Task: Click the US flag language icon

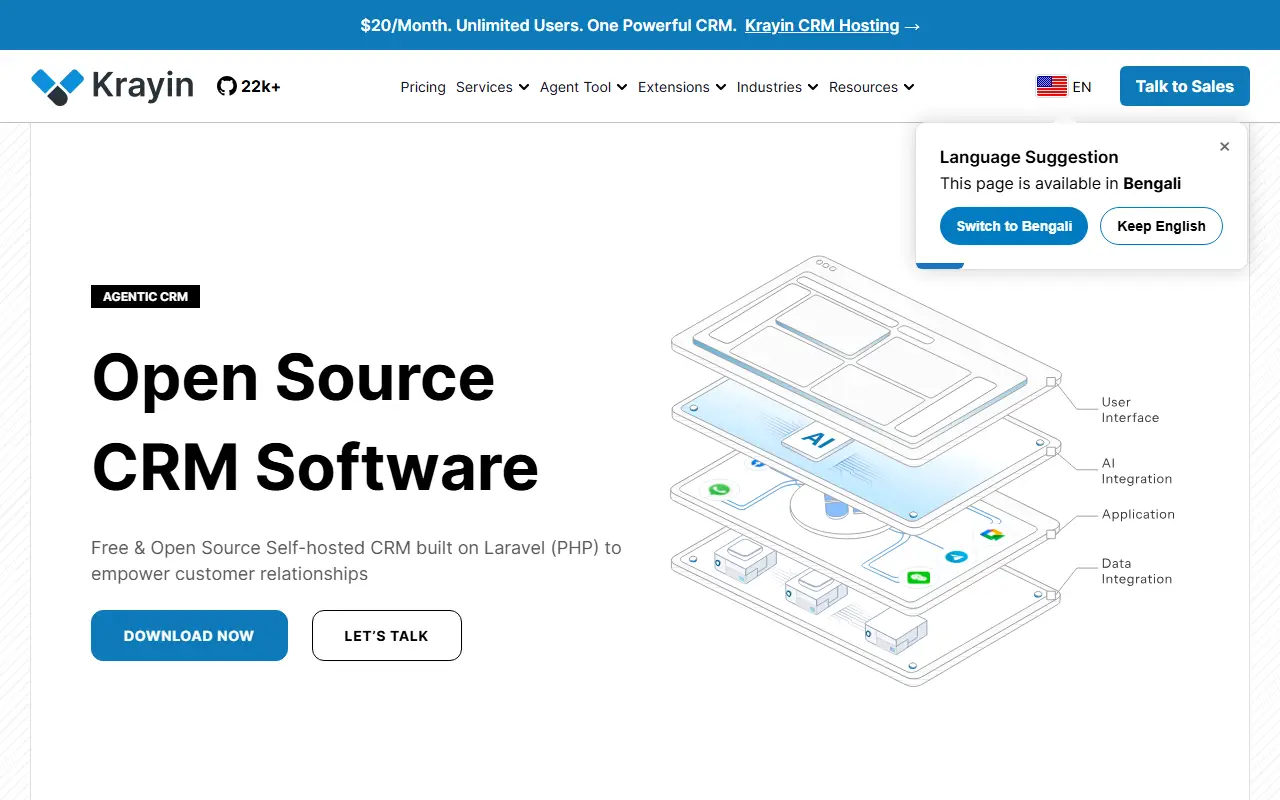Action: coord(1051,87)
